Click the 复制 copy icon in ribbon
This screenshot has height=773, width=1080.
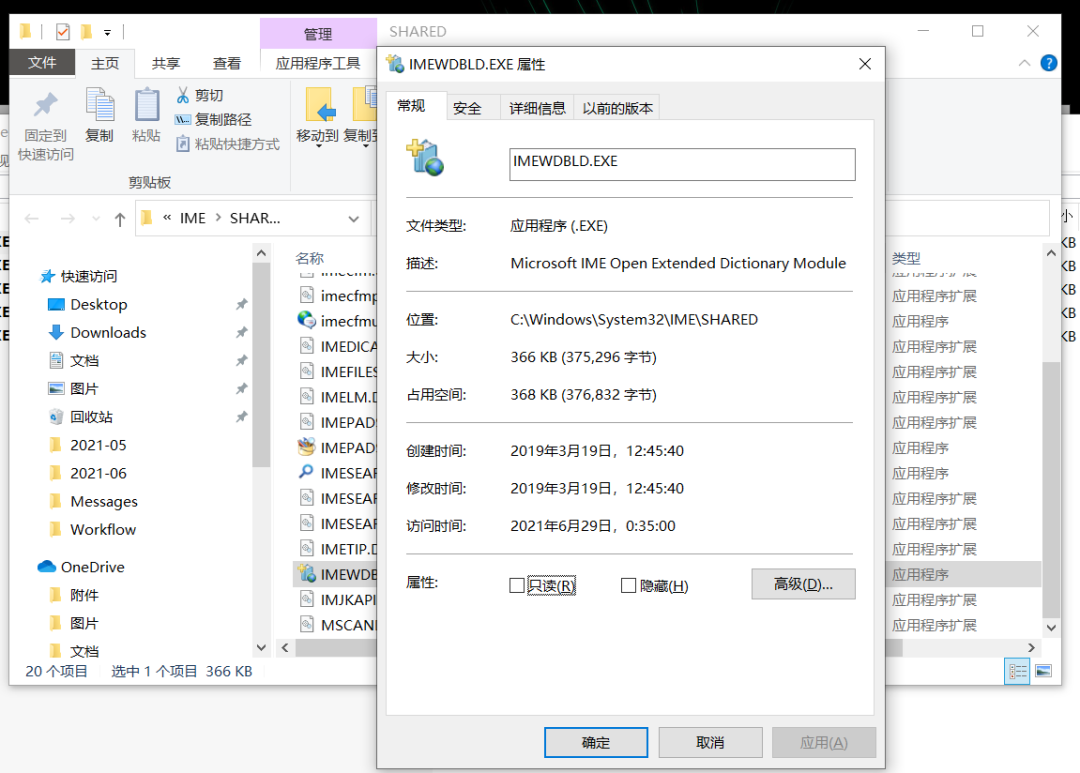[99, 105]
